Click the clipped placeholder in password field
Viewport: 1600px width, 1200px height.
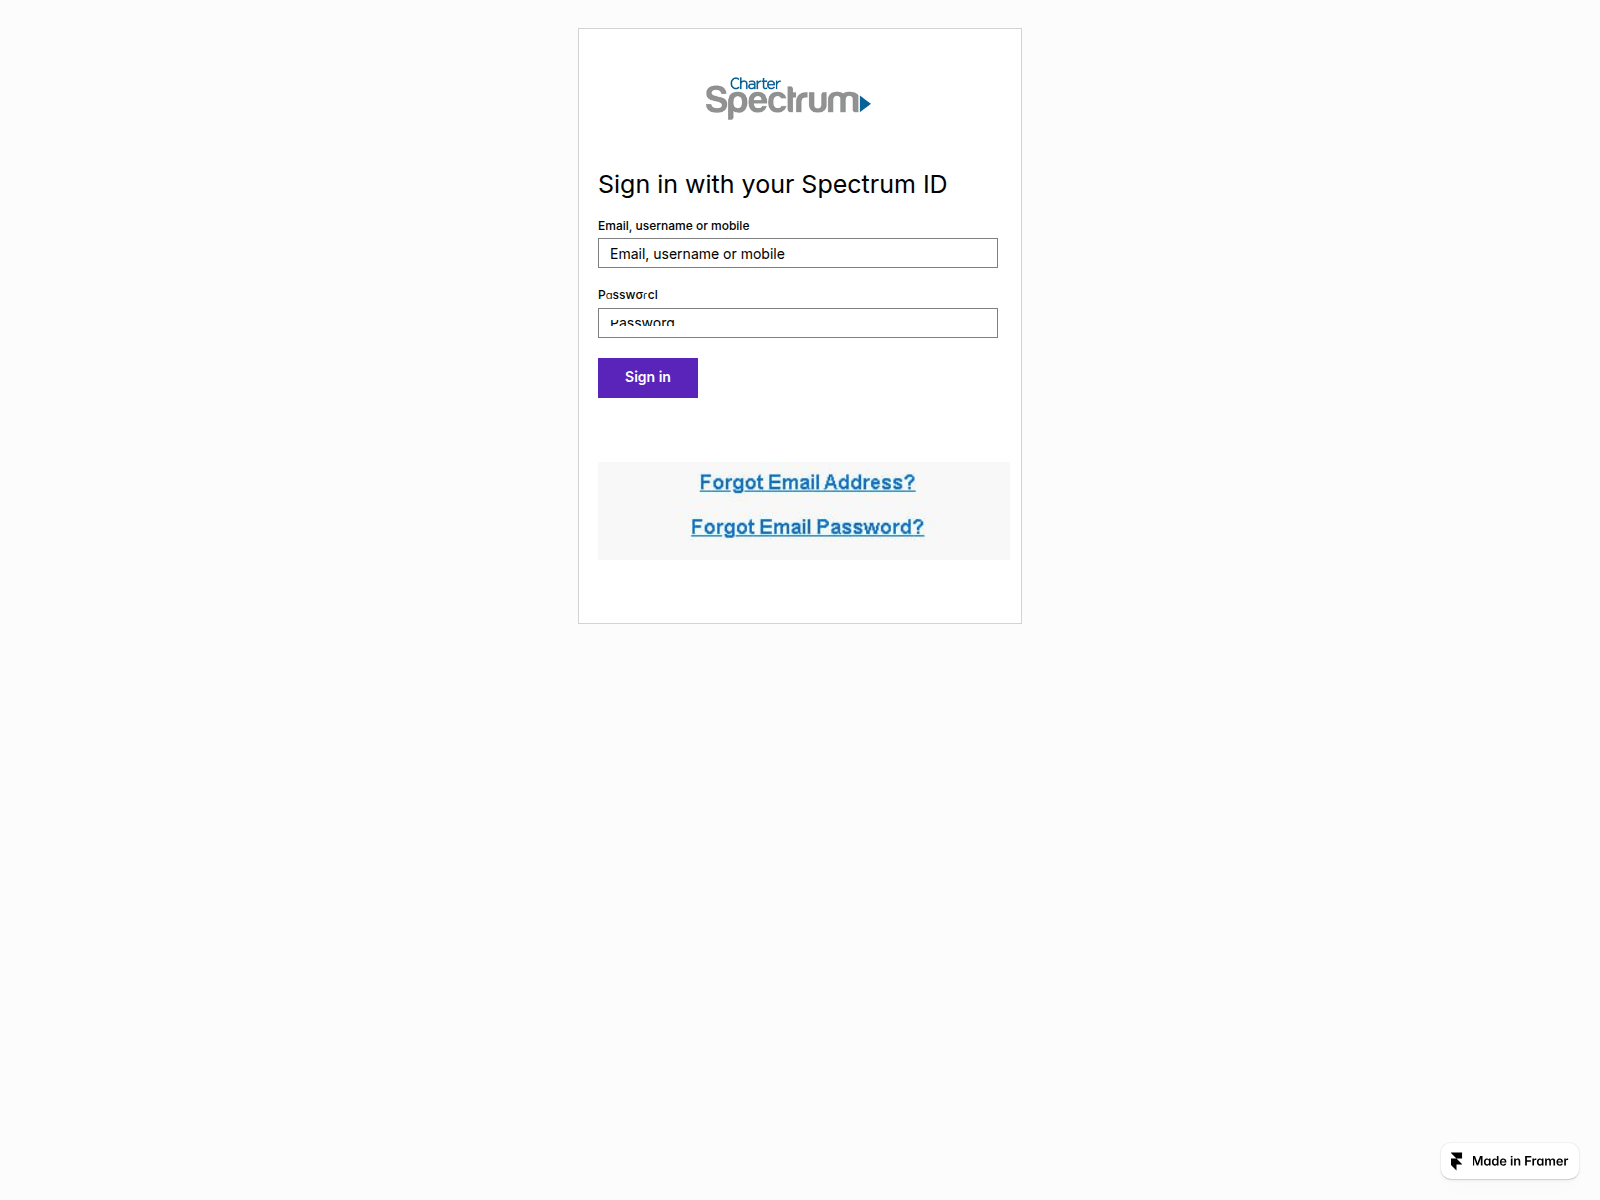point(642,322)
